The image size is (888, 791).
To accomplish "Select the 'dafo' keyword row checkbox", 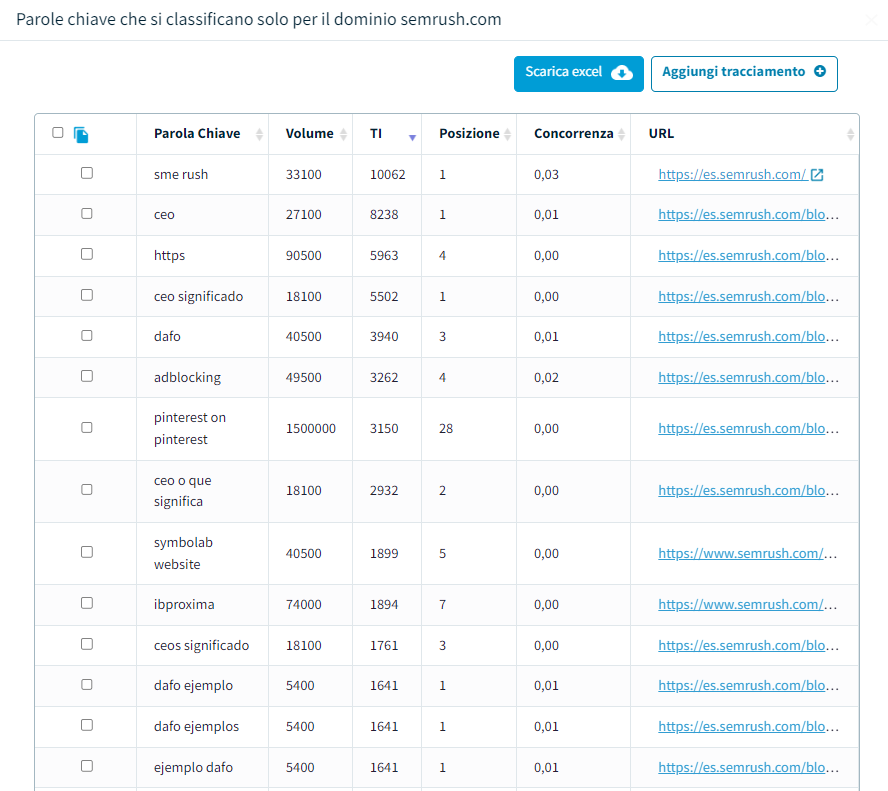I will [87, 336].
